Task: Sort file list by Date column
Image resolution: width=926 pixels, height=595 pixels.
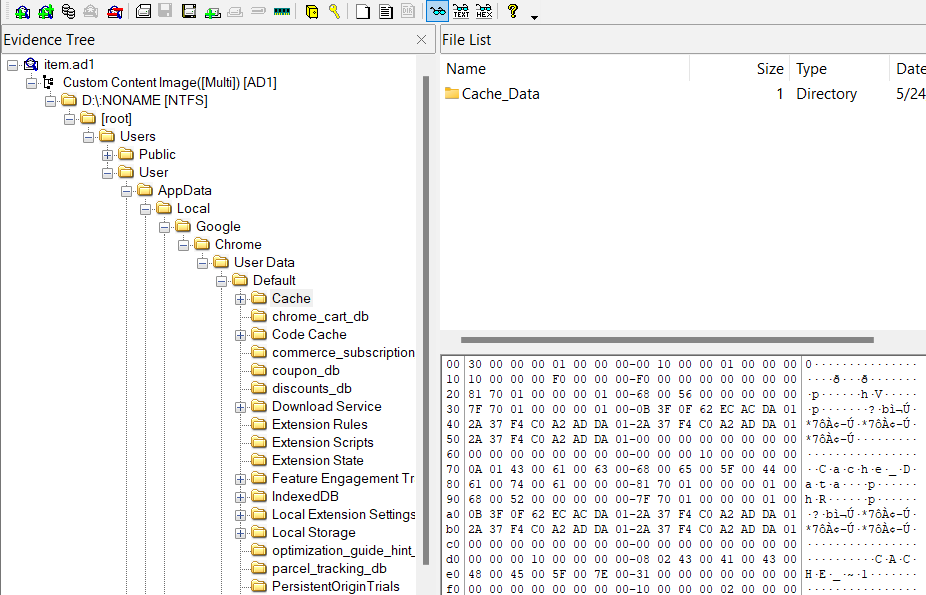Action: pos(908,69)
